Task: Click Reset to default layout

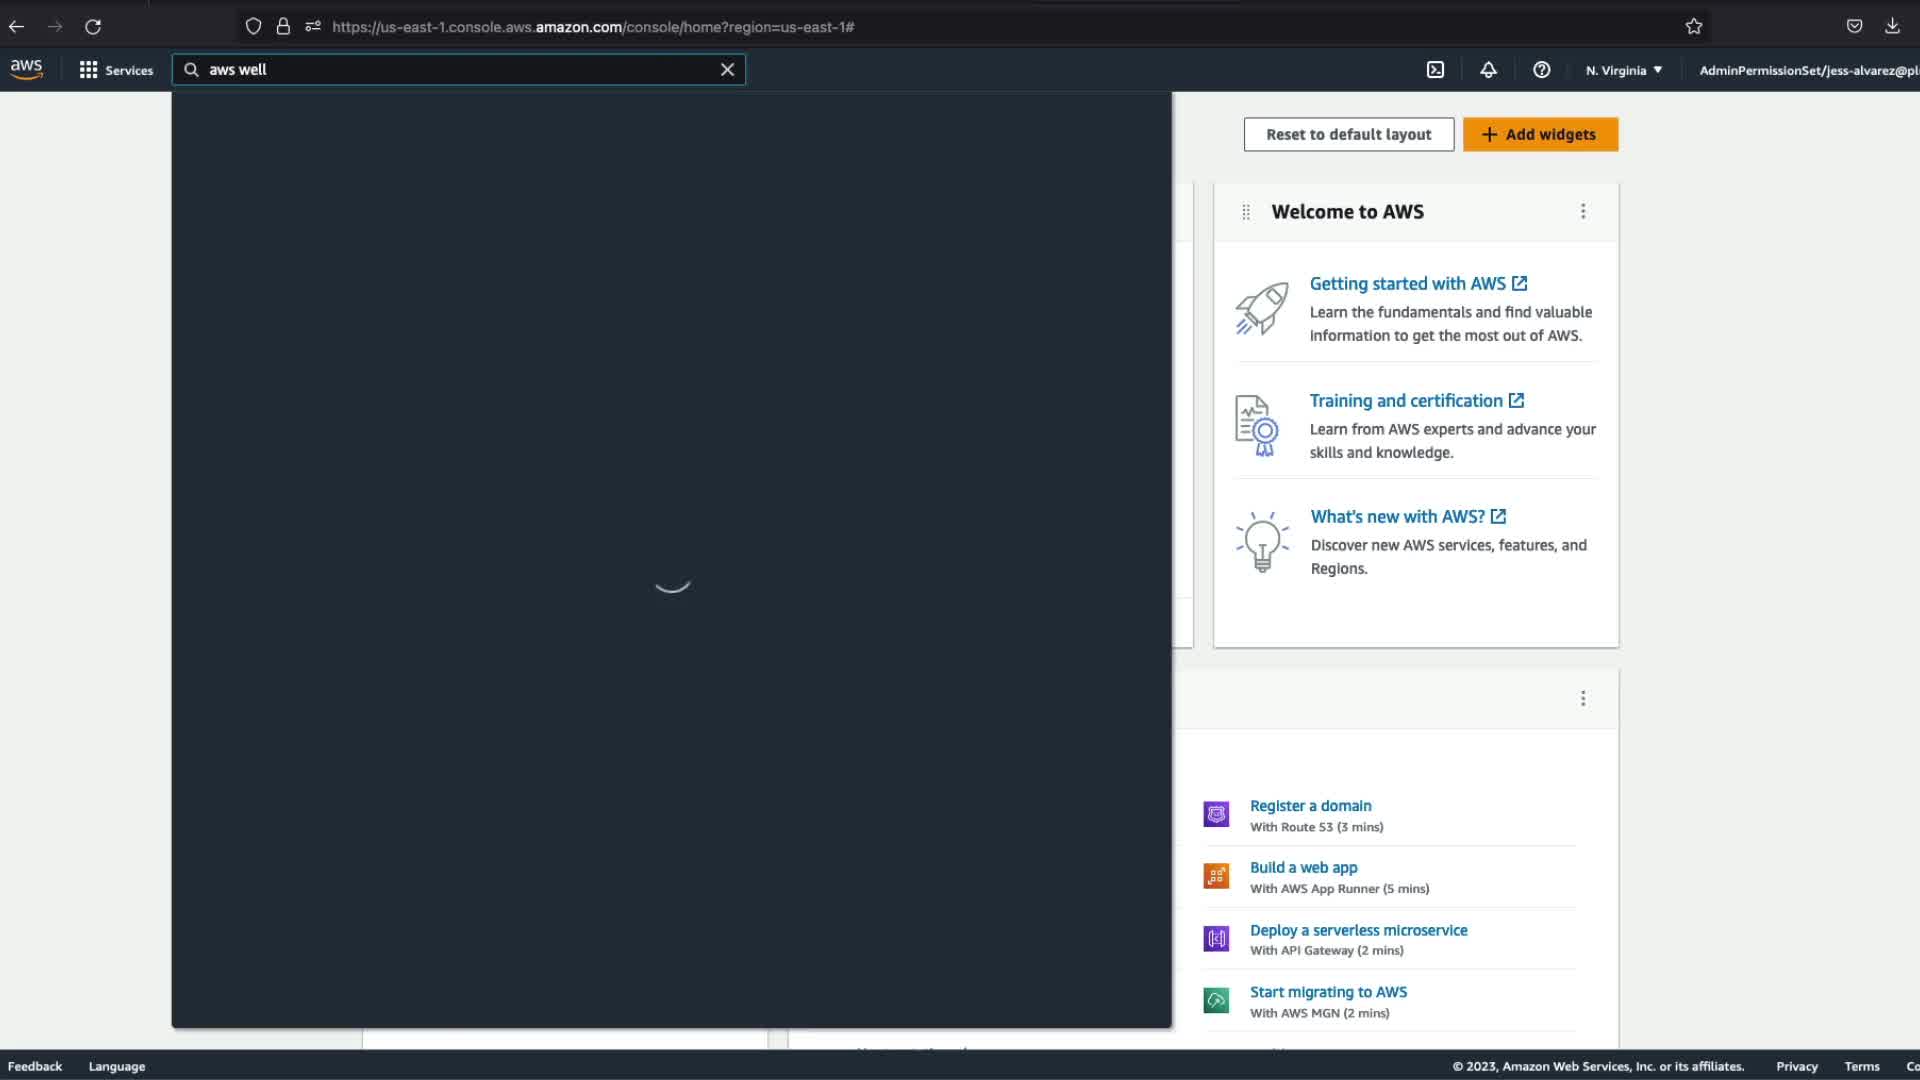Action: click(x=1348, y=134)
